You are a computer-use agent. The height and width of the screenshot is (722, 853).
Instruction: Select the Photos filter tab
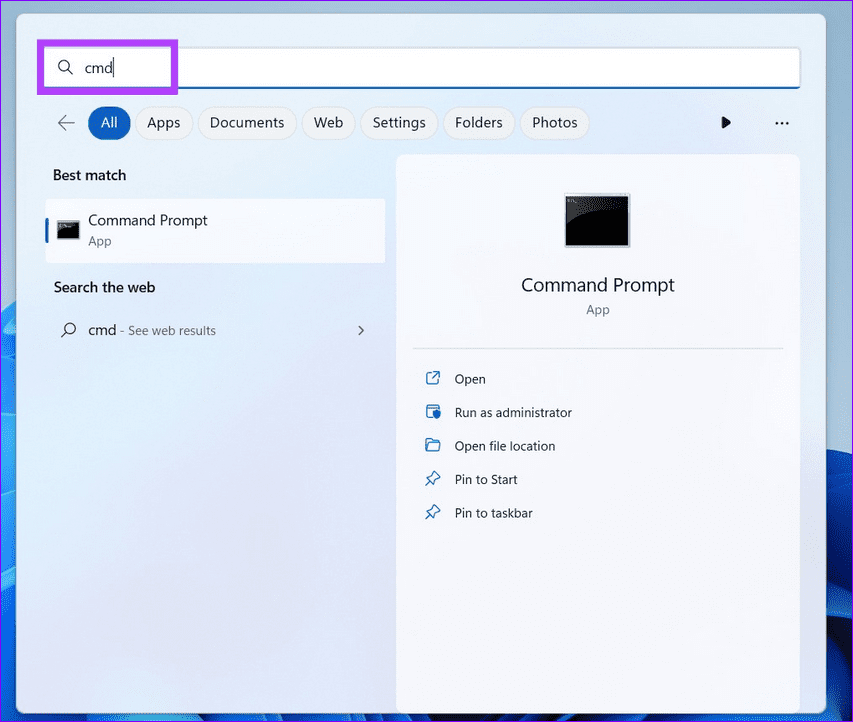[554, 122]
